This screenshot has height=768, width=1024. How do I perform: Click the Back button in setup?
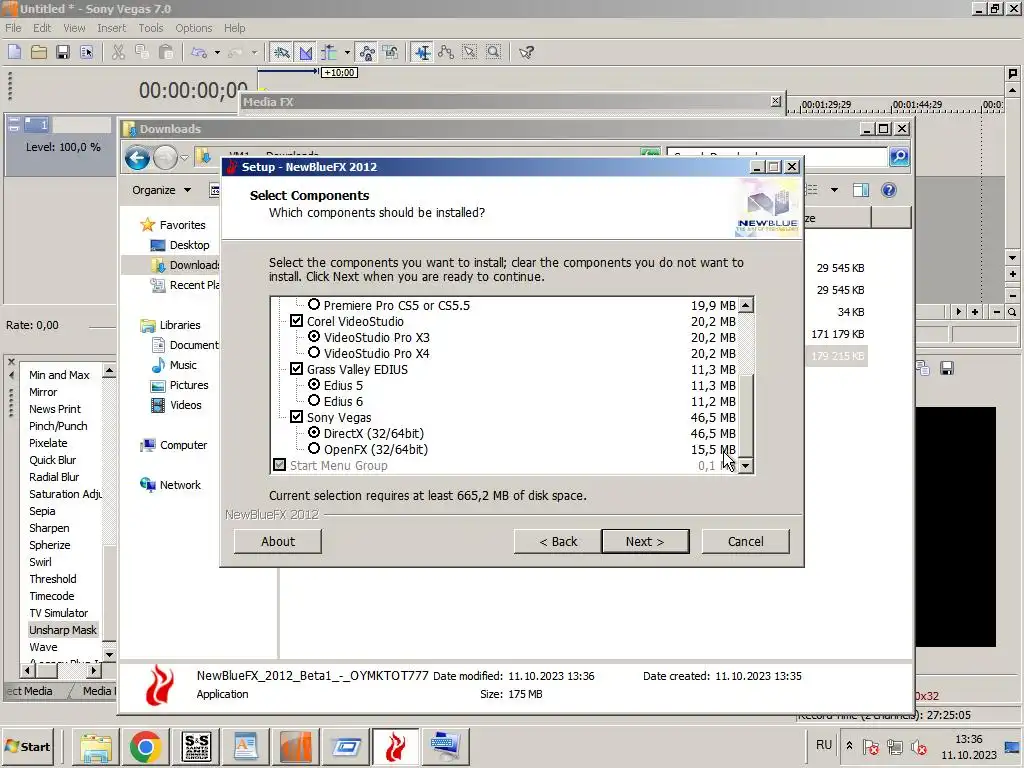[x=558, y=541]
